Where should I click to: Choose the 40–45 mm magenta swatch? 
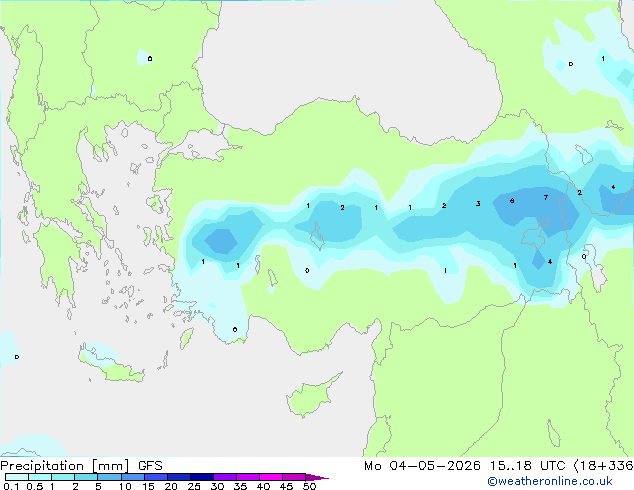(x=271, y=477)
